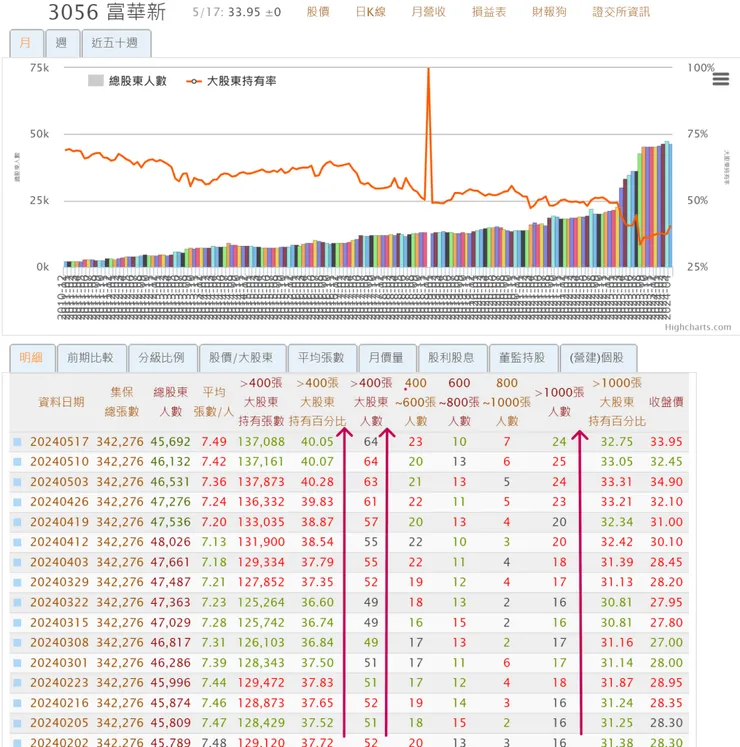Follow the 股價 link in header
Screen dimensions: 740x747
tap(318, 12)
